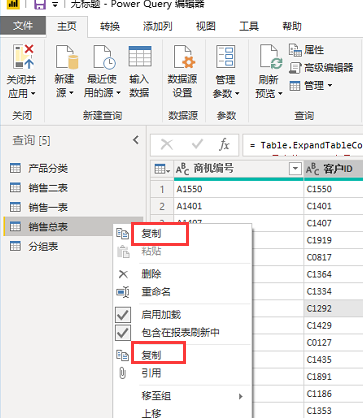Click into the formula bar text field
Viewport: 363px width, 418px height.
(303, 145)
